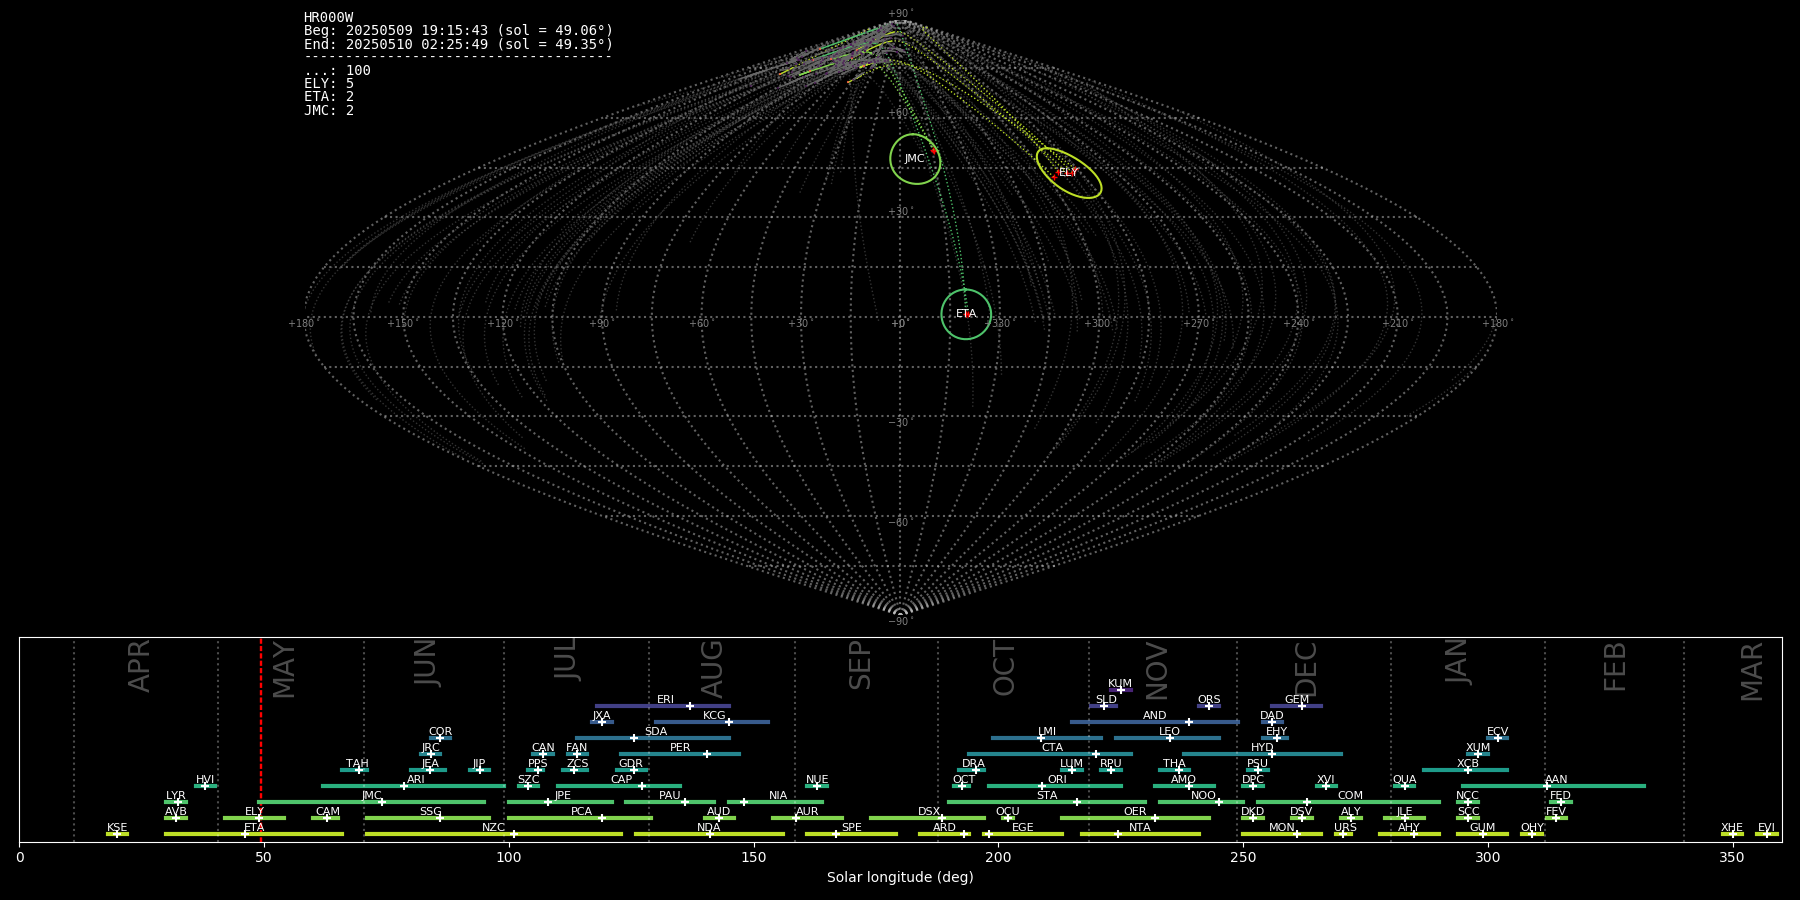Viewport: 1800px width, 900px height.
Task: Click the EVI shower label in timeline
Action: (1766, 828)
